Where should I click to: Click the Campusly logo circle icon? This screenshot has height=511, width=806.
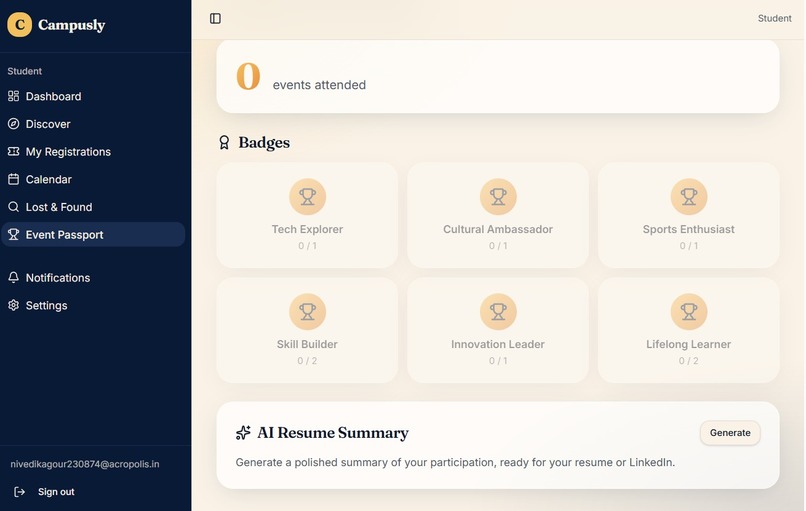(20, 25)
